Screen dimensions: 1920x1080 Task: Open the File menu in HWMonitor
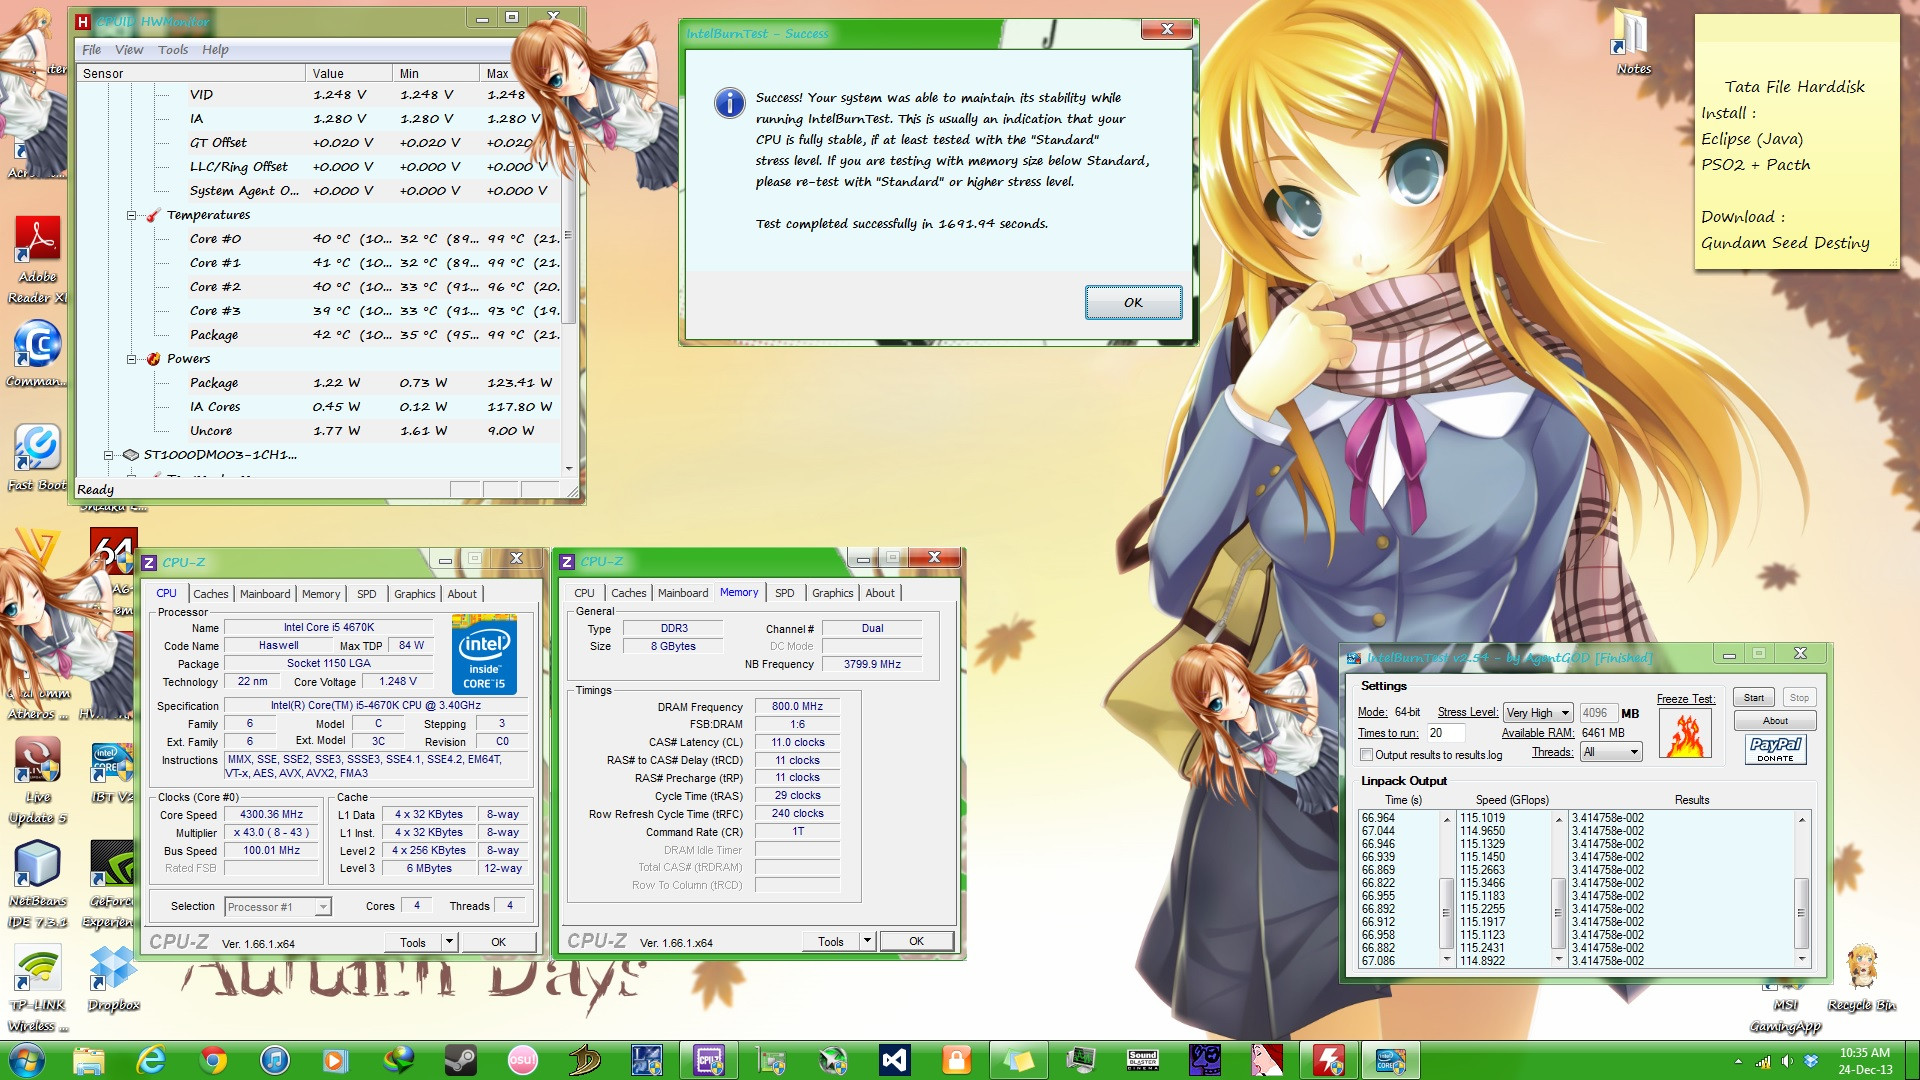[x=91, y=50]
